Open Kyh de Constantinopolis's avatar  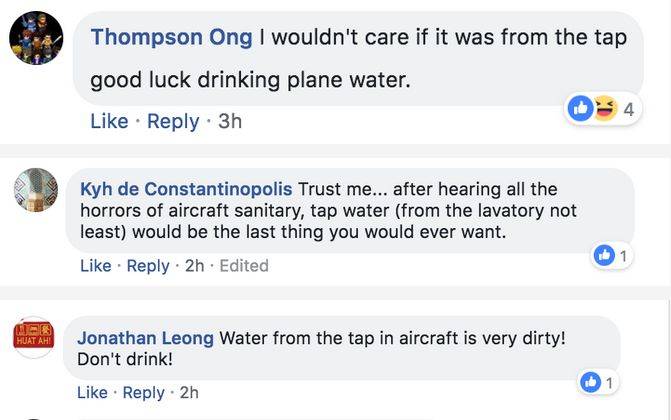pos(35,190)
